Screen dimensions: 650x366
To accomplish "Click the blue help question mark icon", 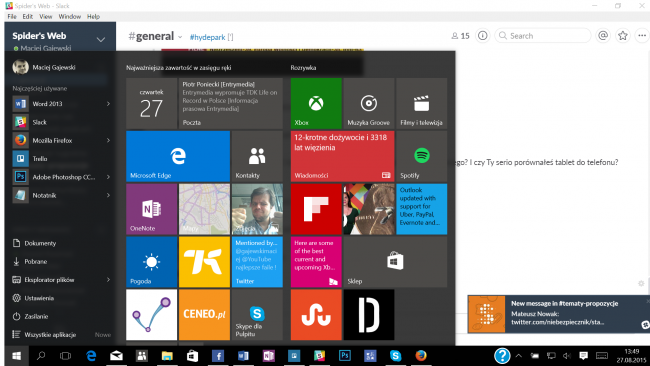I will click(x=502, y=356).
